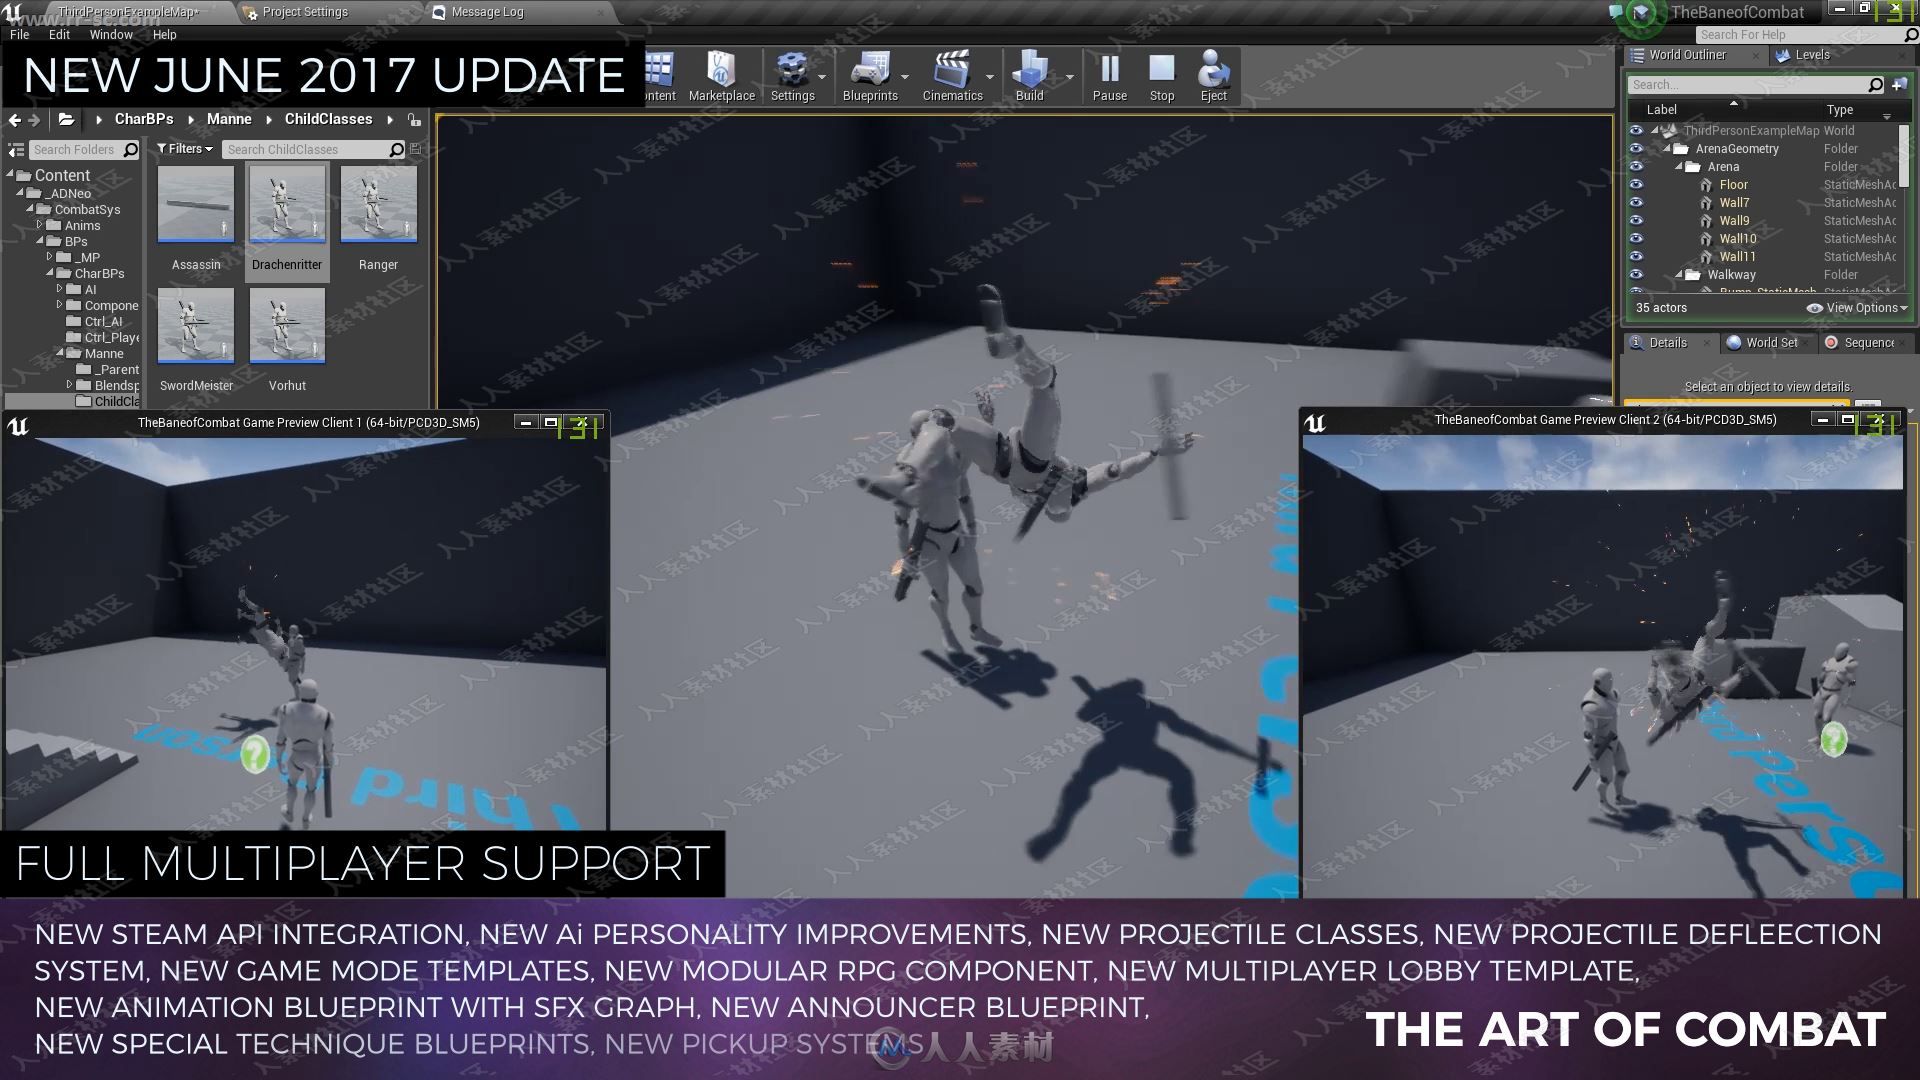Toggle visibility eye icon for Wall7
This screenshot has height=1080, width=1920.
pos(1638,202)
